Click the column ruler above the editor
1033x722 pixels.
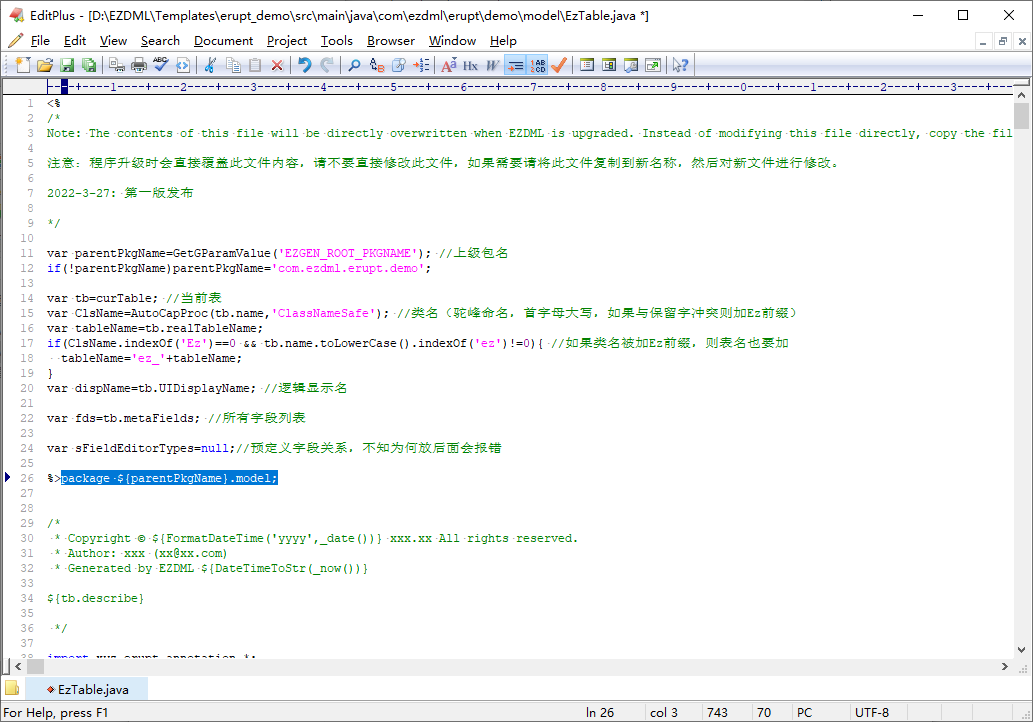[530, 86]
